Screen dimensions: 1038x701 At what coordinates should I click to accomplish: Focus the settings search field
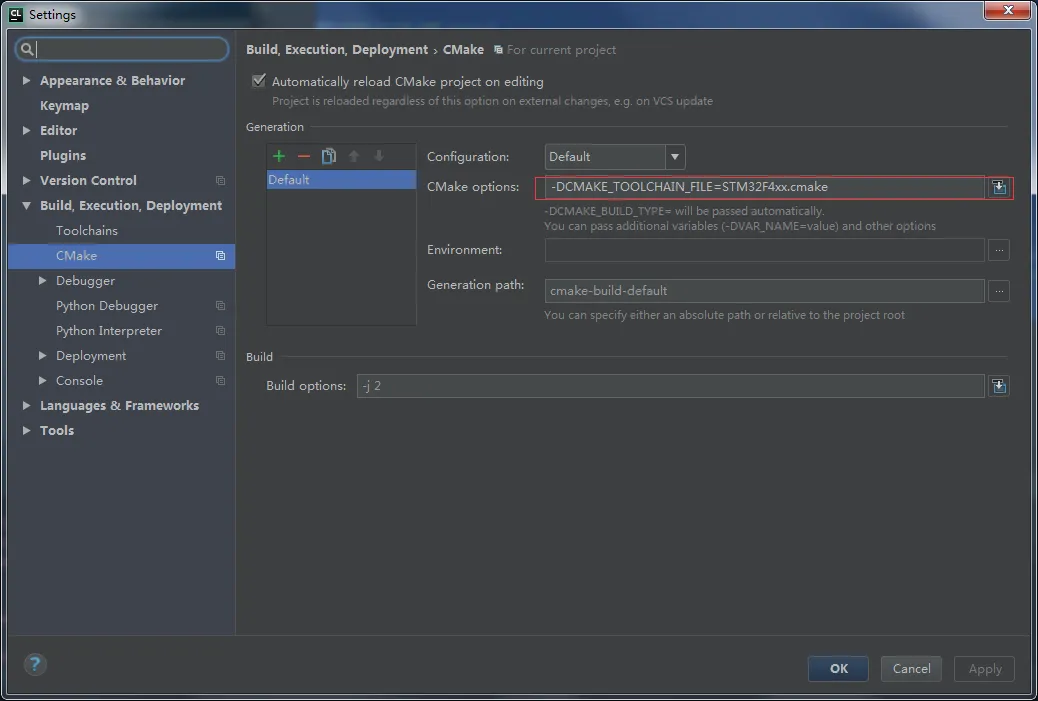click(122, 49)
